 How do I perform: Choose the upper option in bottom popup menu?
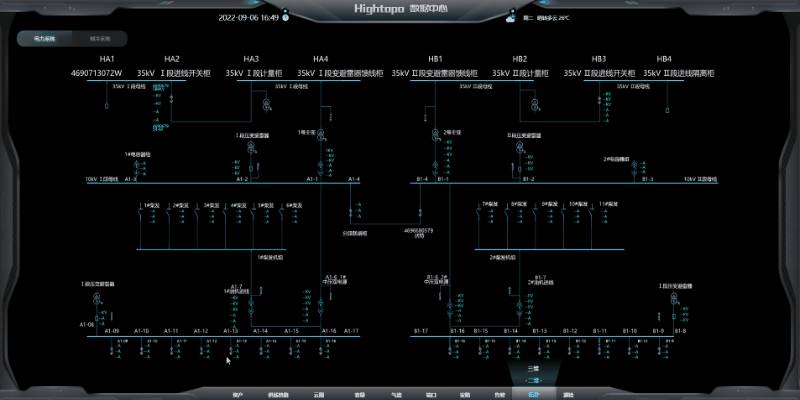(x=533, y=368)
